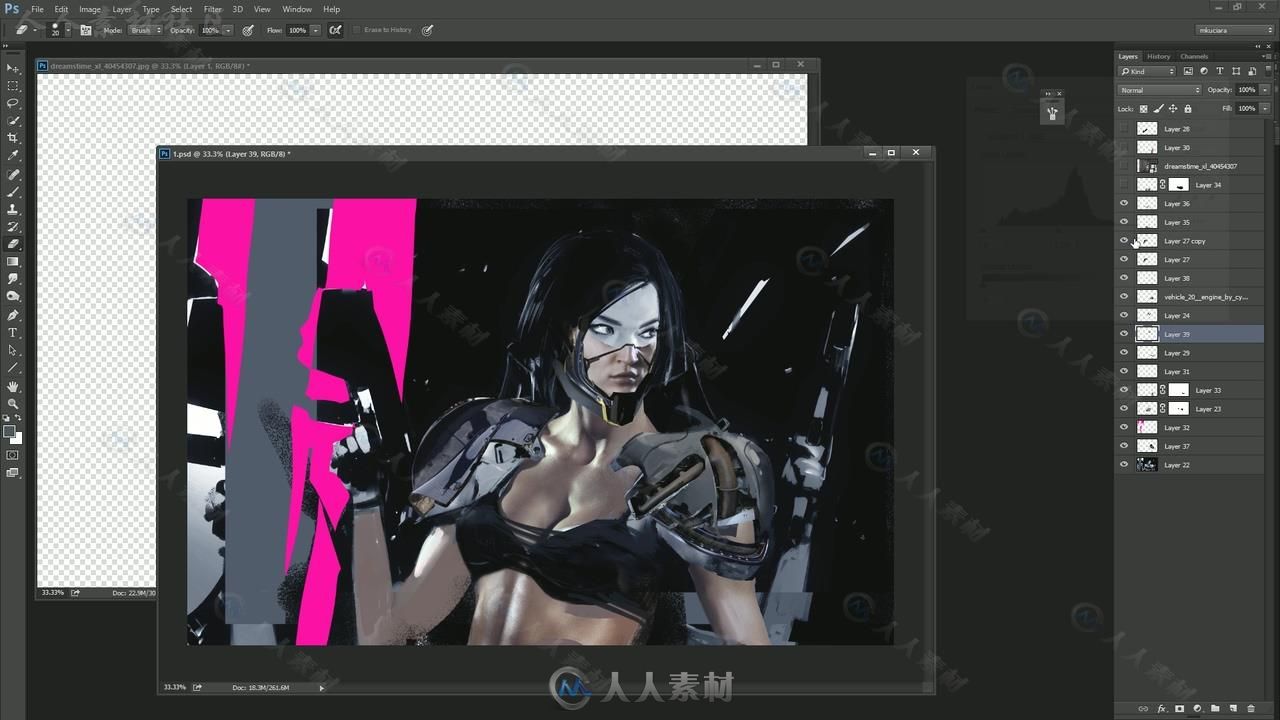Image resolution: width=1280 pixels, height=720 pixels.
Task: Select the Brush tool in the toolbox
Action: pos(13,191)
